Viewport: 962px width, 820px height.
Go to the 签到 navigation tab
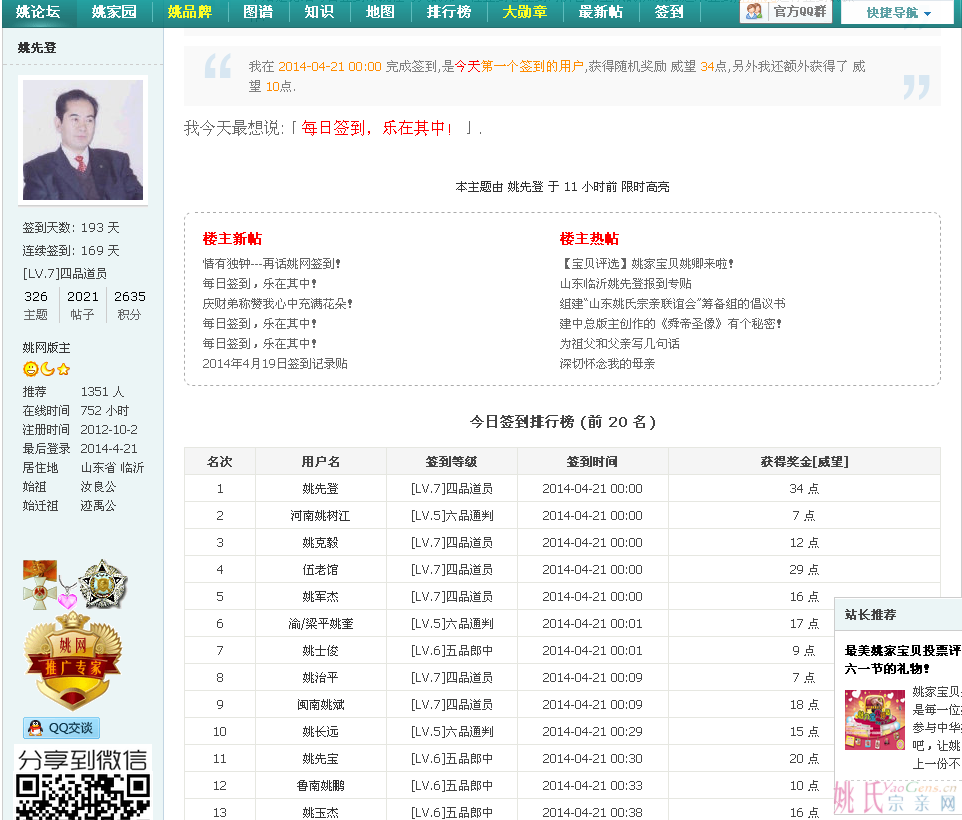tap(669, 12)
